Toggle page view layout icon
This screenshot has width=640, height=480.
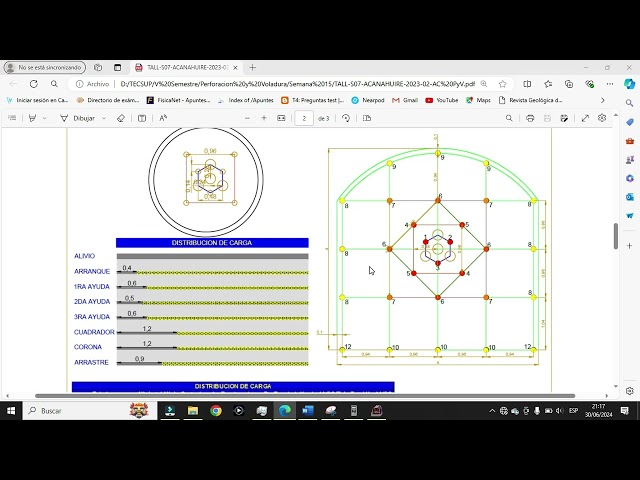[367, 118]
